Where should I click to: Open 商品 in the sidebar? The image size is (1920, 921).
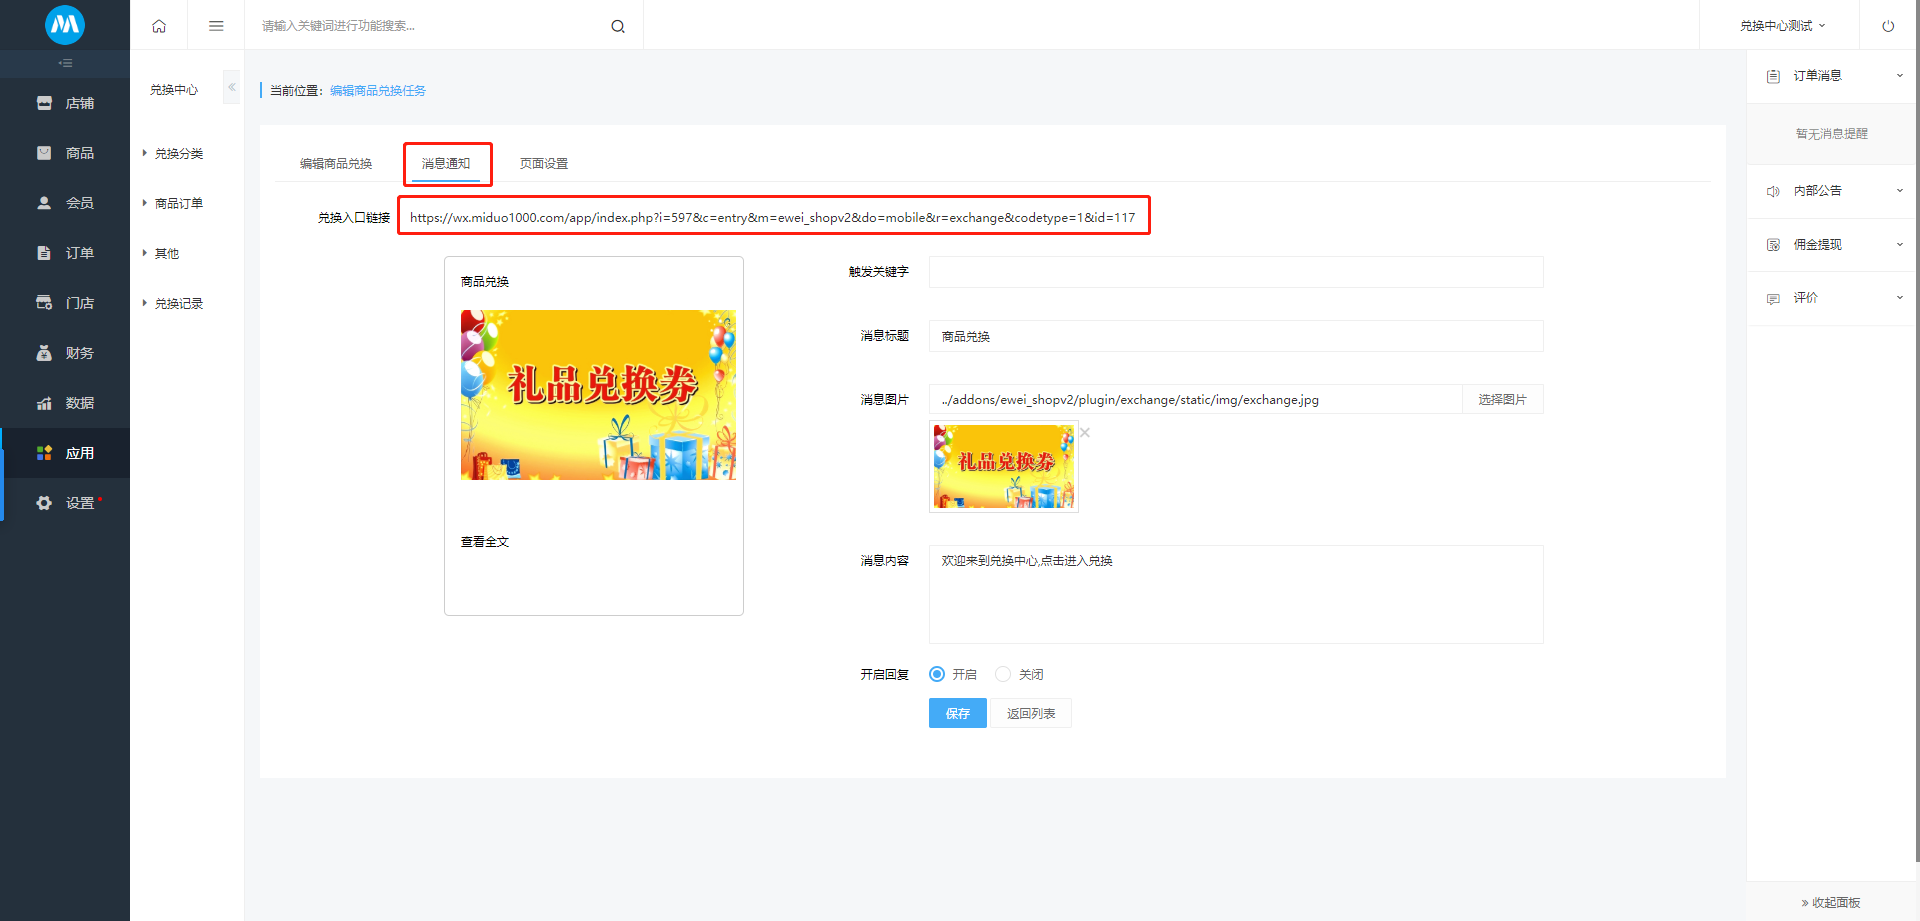pos(65,153)
